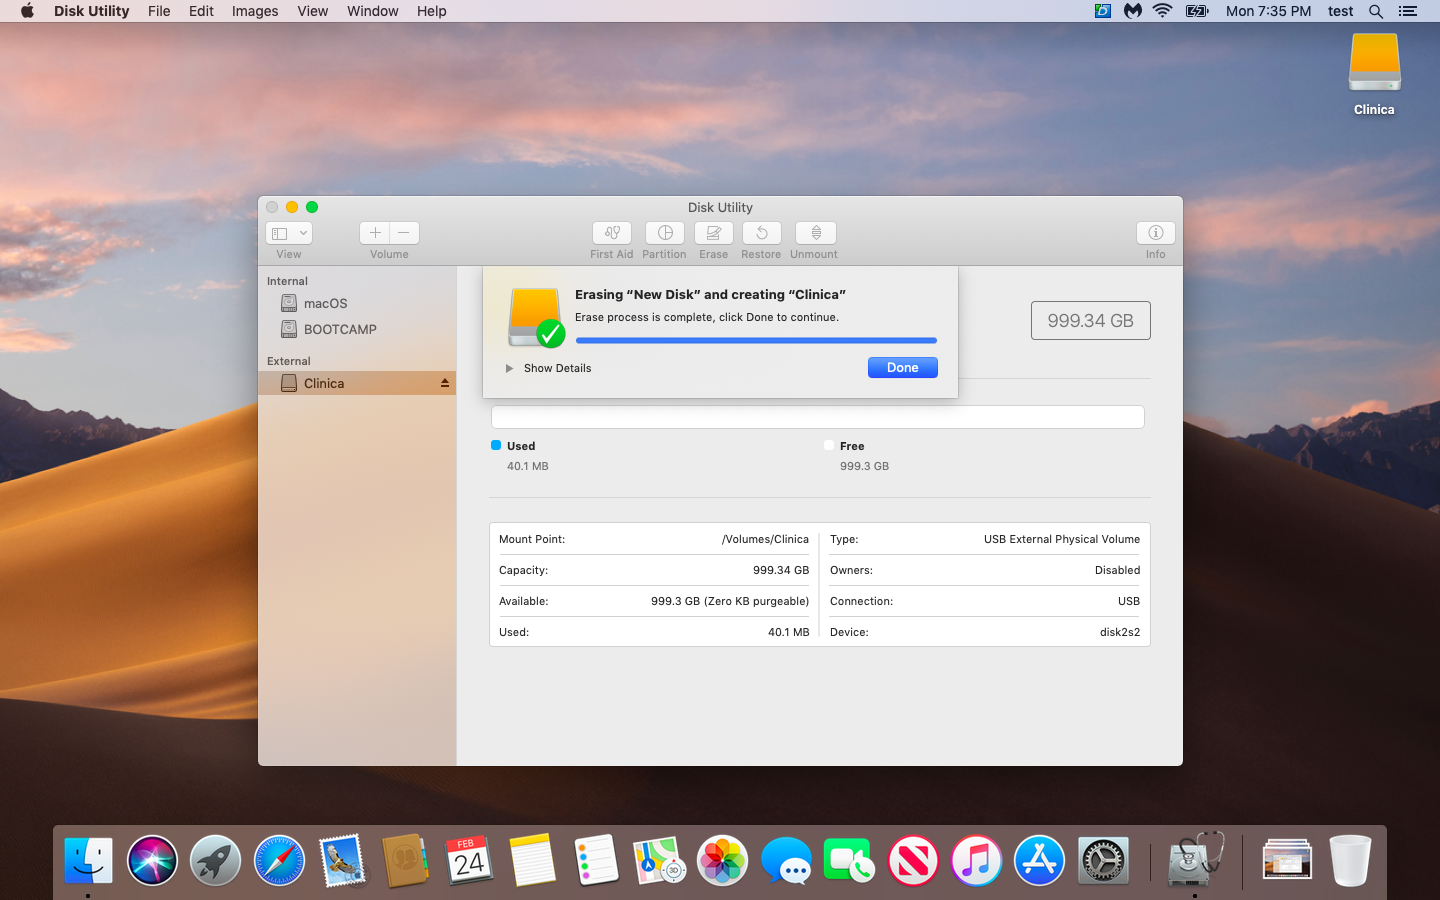Open Contacts from the Dock
This screenshot has width=1440, height=900.
pyautogui.click(x=406, y=861)
